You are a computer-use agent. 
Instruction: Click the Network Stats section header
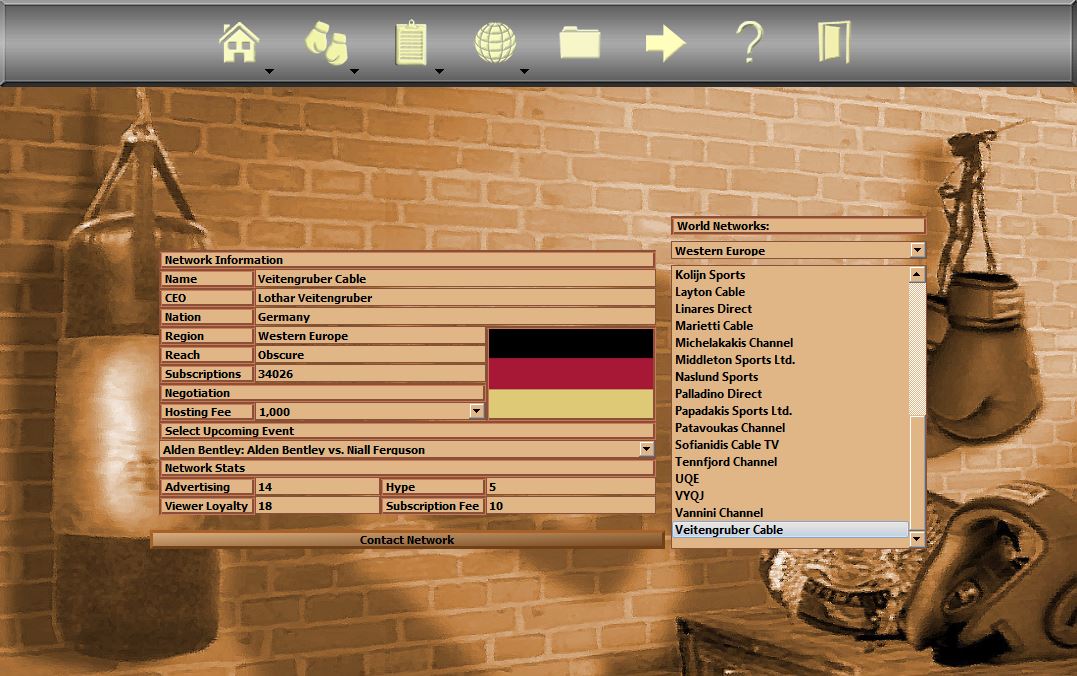pyautogui.click(x=407, y=468)
